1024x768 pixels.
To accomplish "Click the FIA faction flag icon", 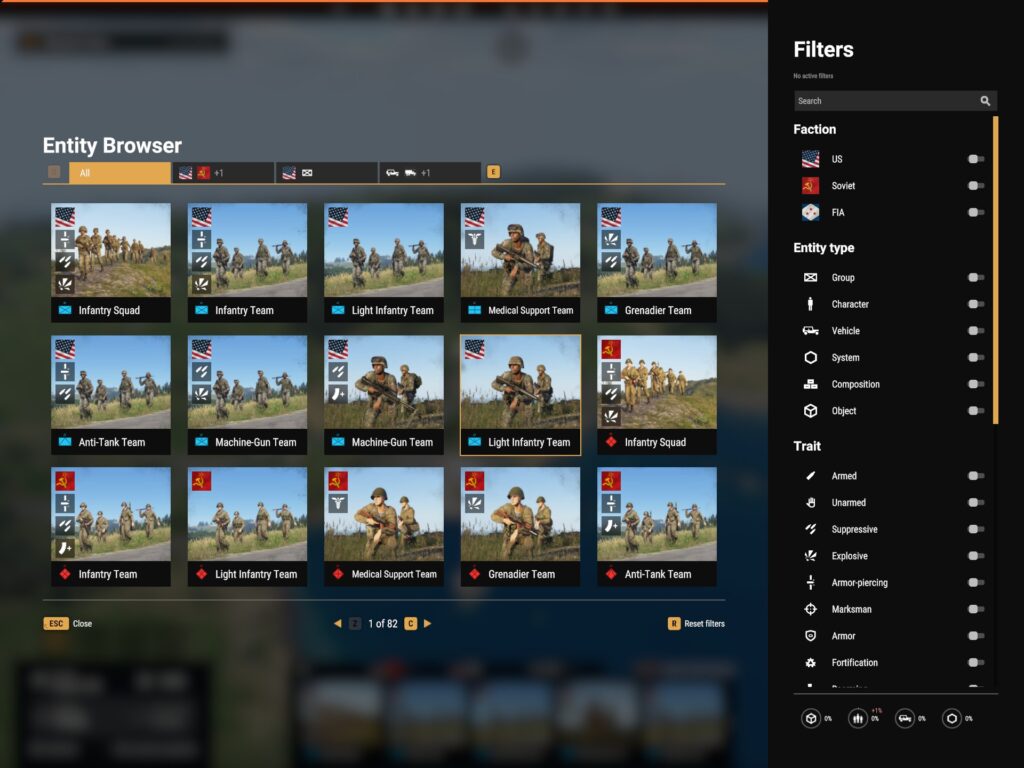I will click(x=811, y=212).
